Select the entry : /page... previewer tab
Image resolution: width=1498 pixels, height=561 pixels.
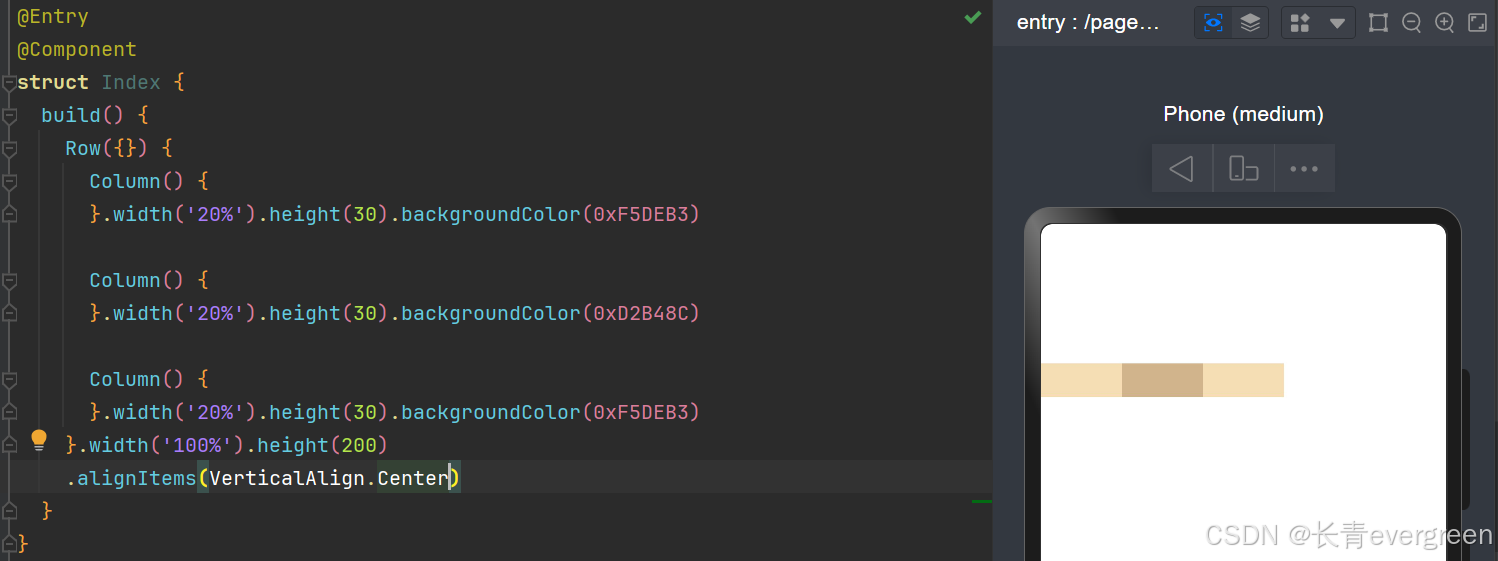coord(1088,22)
